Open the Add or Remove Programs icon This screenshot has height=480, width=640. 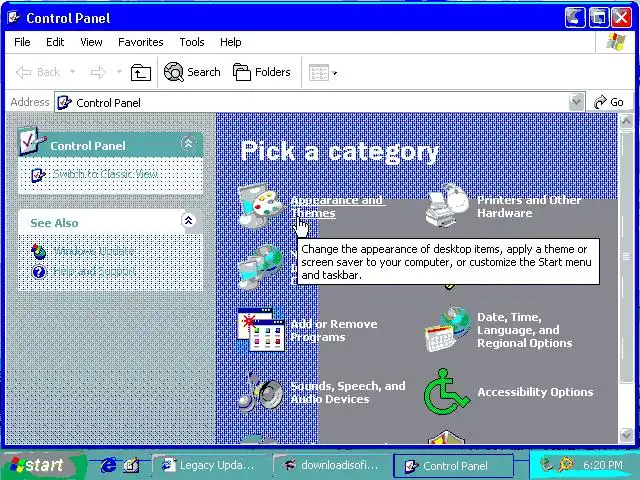[x=261, y=330]
